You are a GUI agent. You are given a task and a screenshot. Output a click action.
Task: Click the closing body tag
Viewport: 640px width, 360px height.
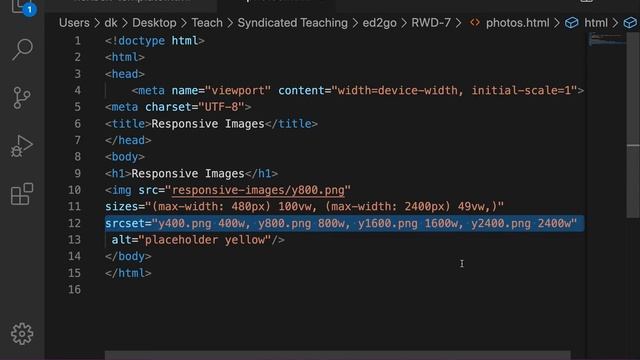128,256
